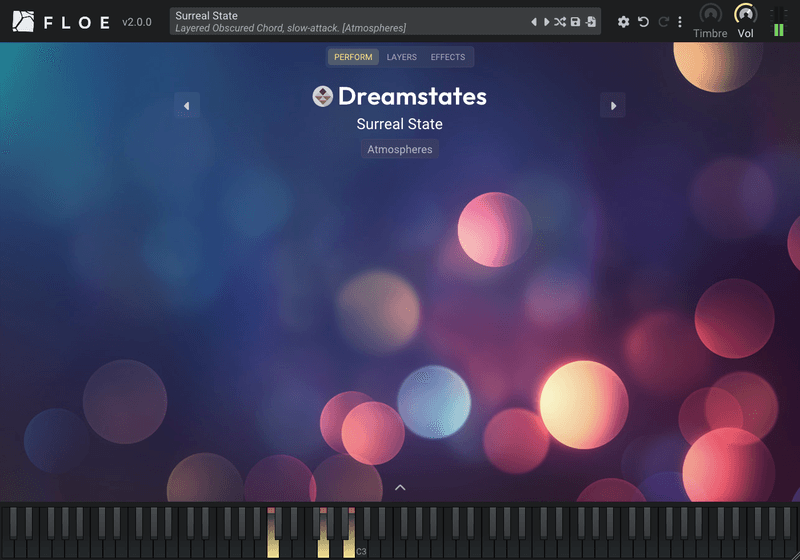
Task: Click the Dreamstates library title
Action: pyautogui.click(x=412, y=96)
